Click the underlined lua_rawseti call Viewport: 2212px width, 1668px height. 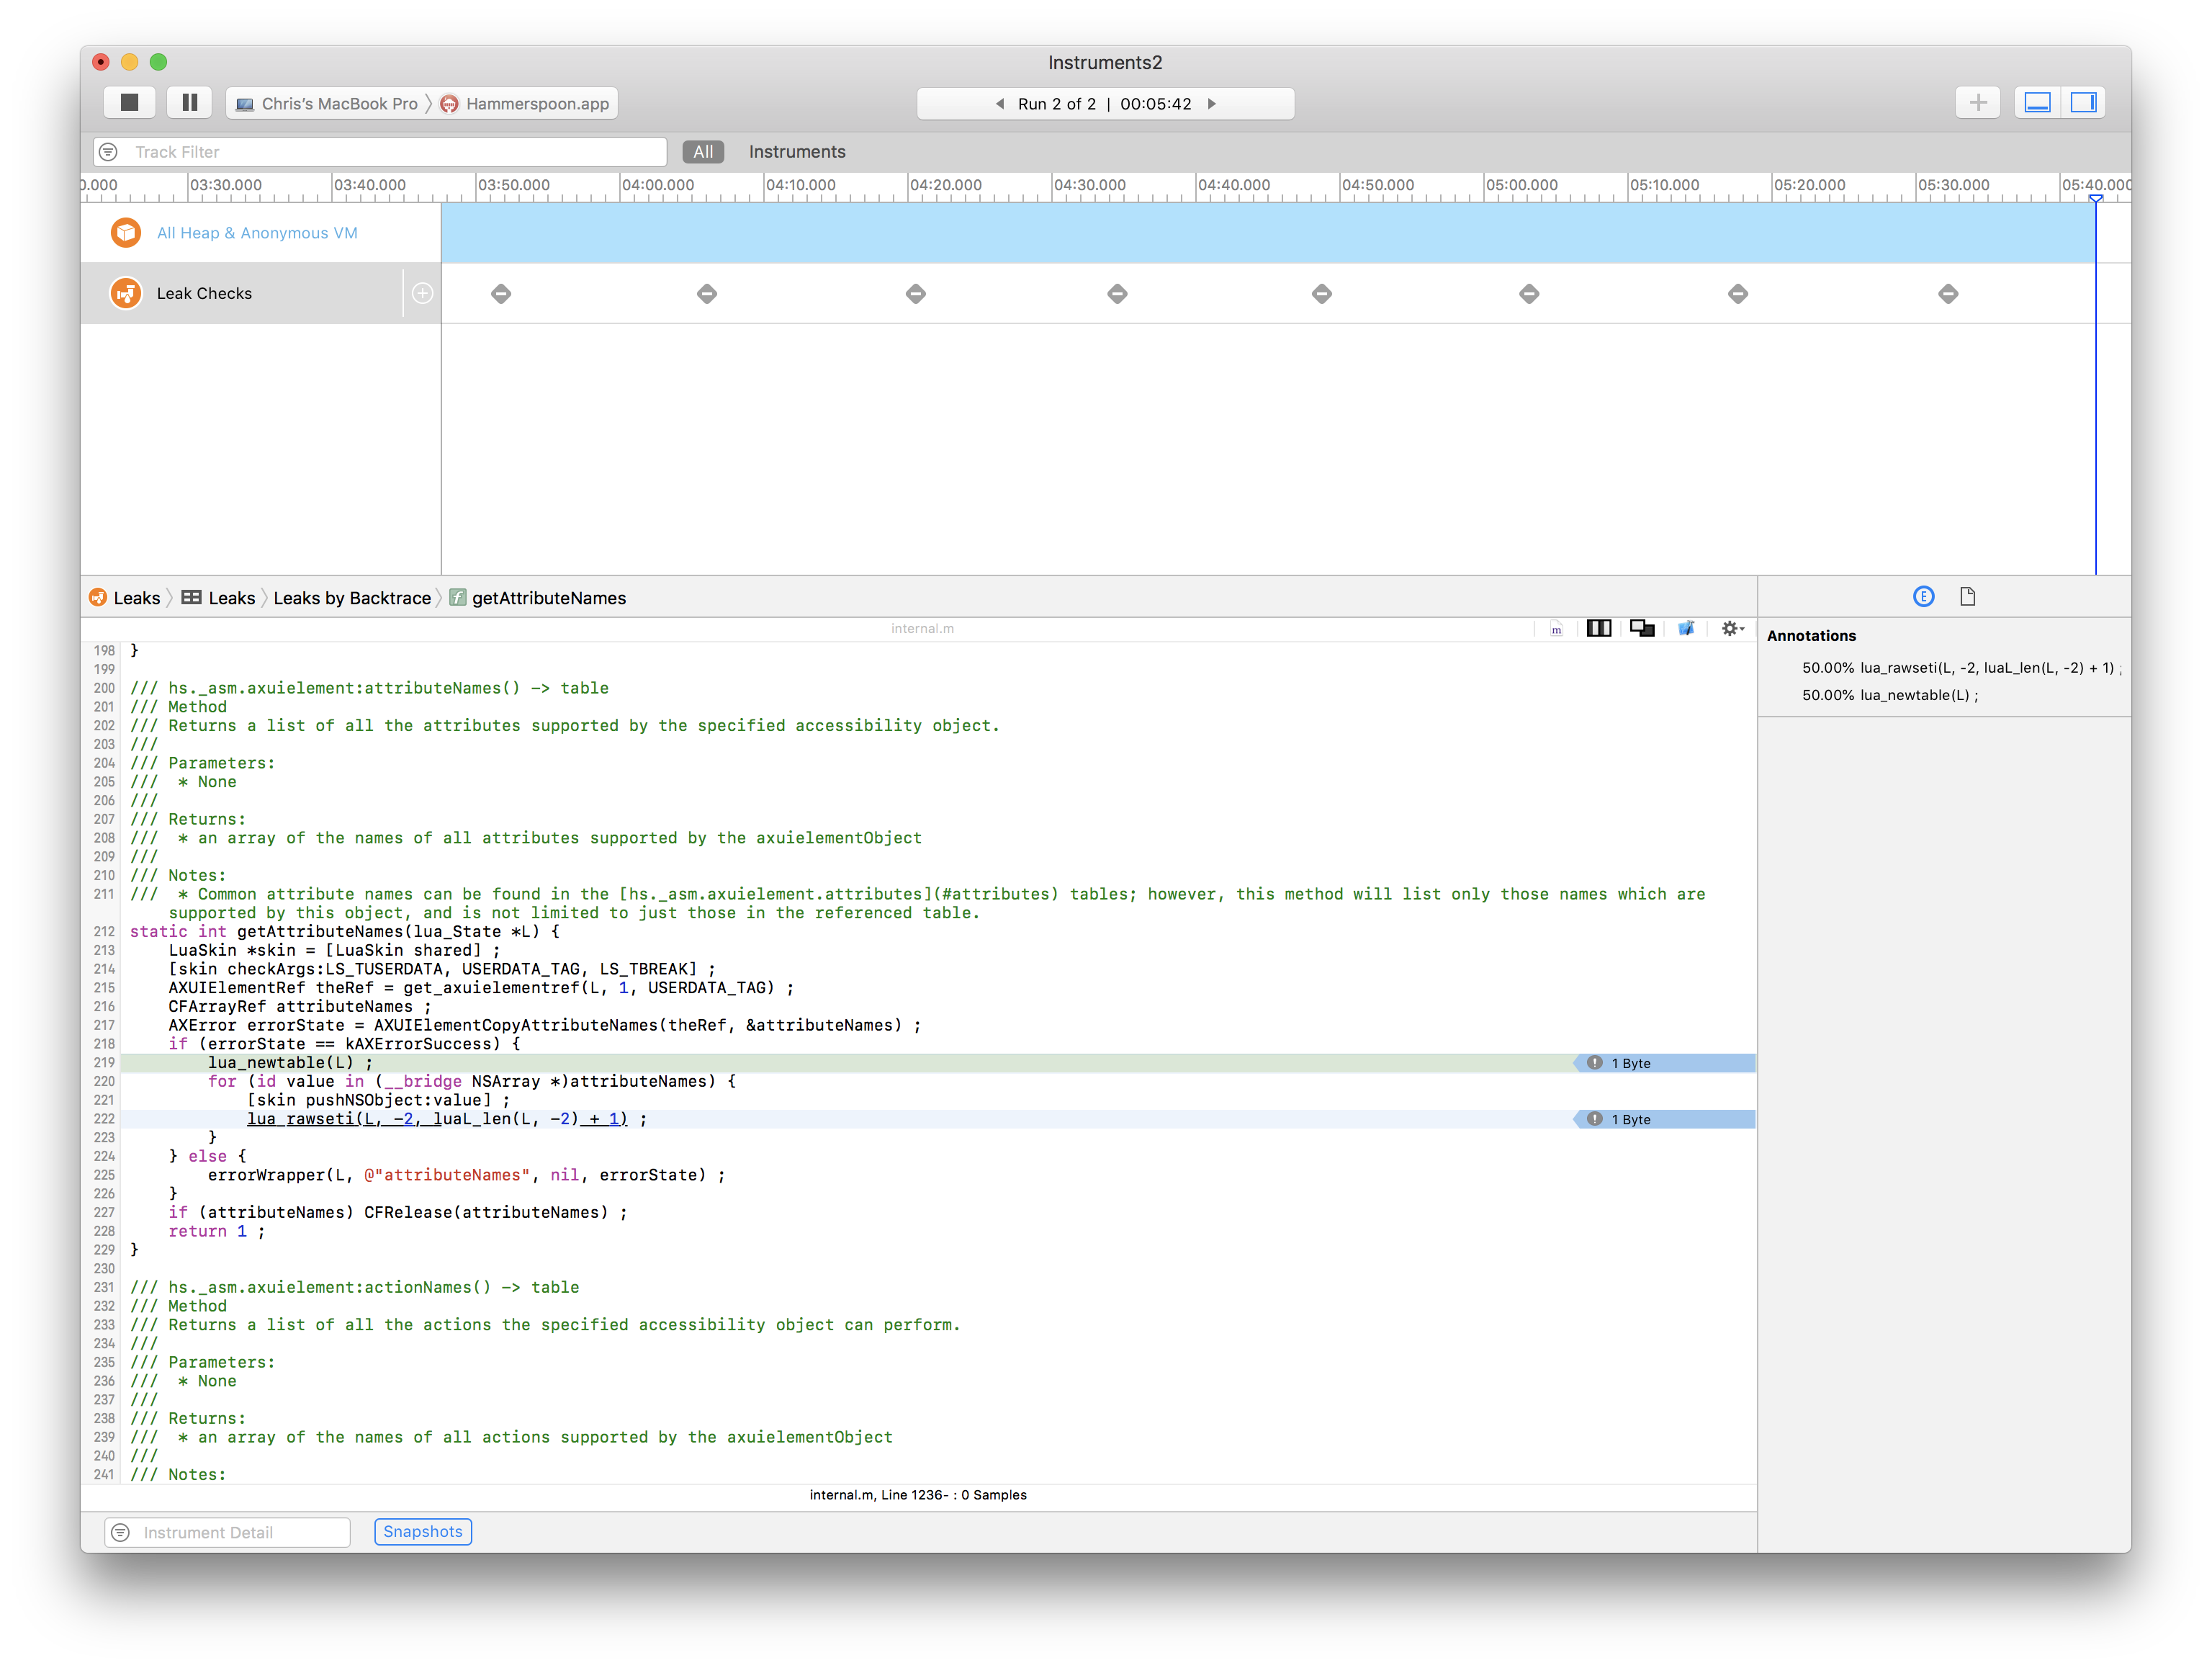point(437,1119)
